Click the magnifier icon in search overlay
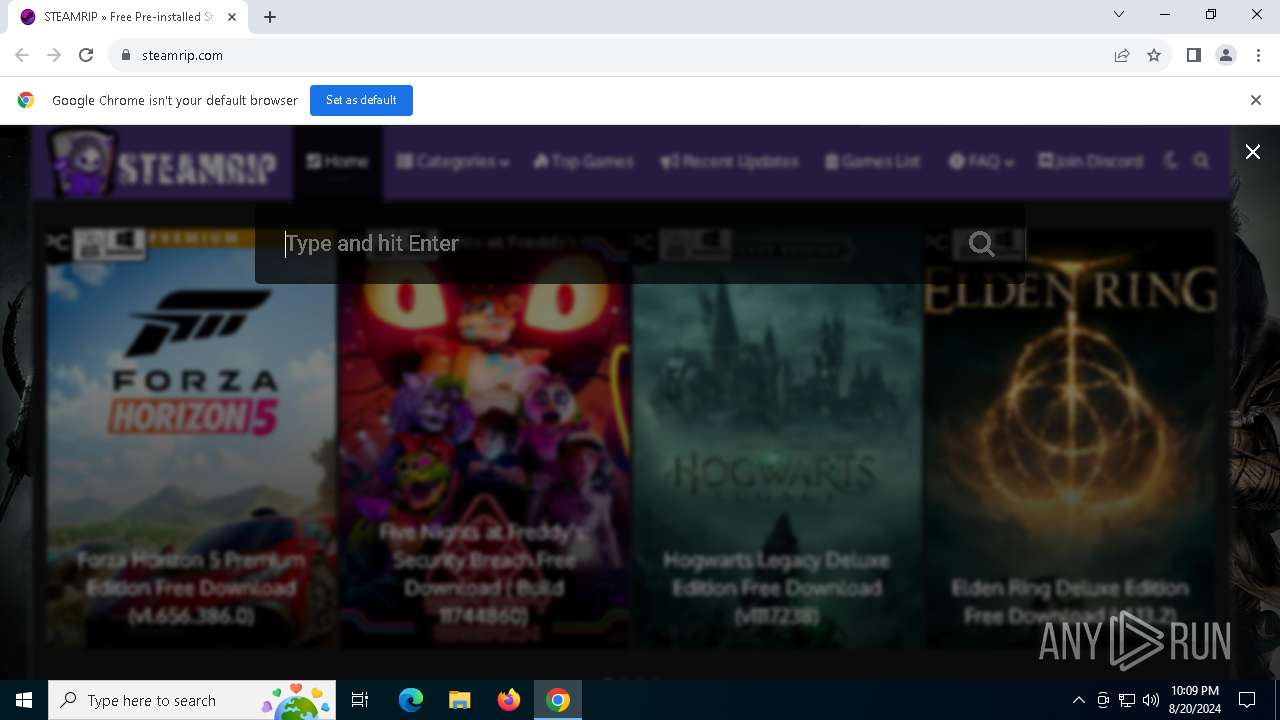Screen dimensions: 1280x720 tap(981, 244)
